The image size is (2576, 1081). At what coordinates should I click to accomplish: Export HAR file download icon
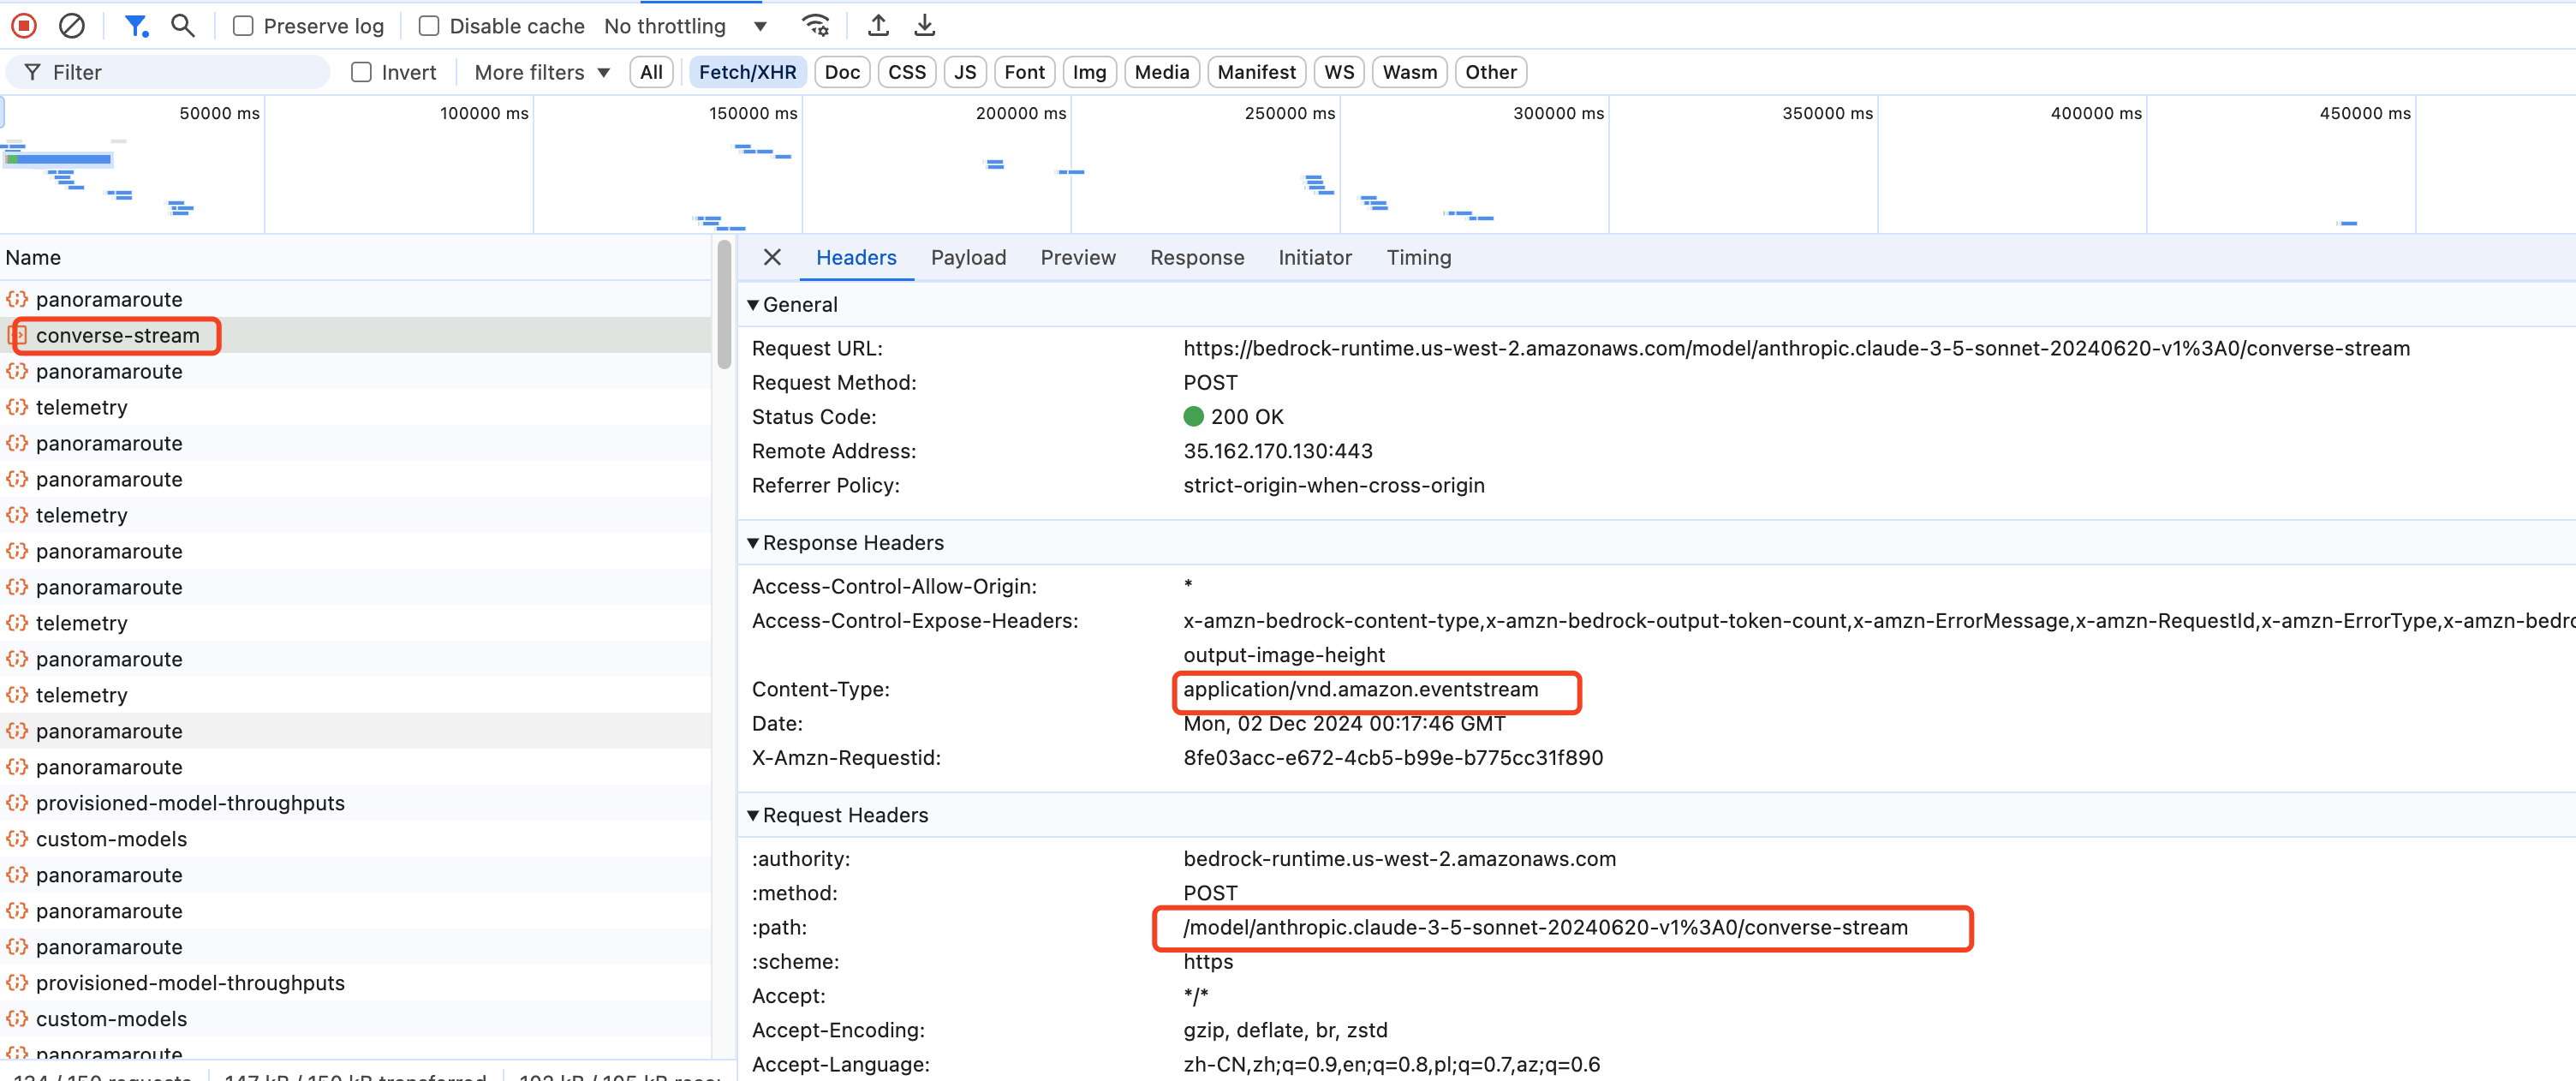pyautogui.click(x=925, y=26)
